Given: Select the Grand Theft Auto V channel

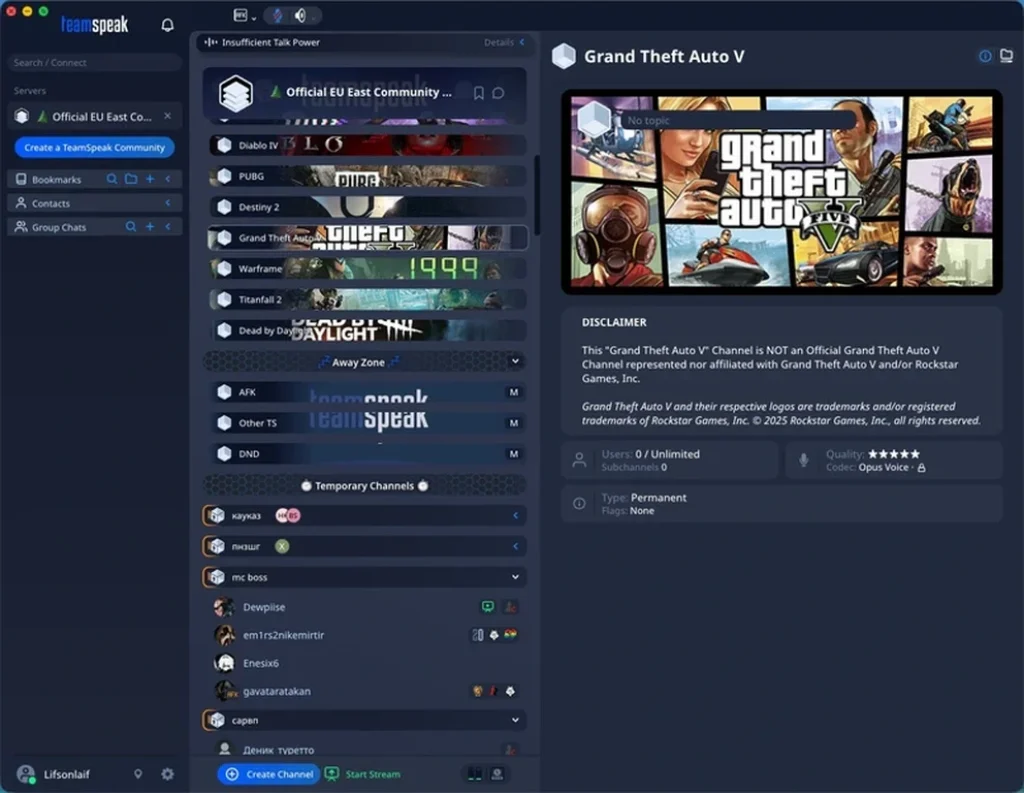Looking at the screenshot, I should (368, 238).
